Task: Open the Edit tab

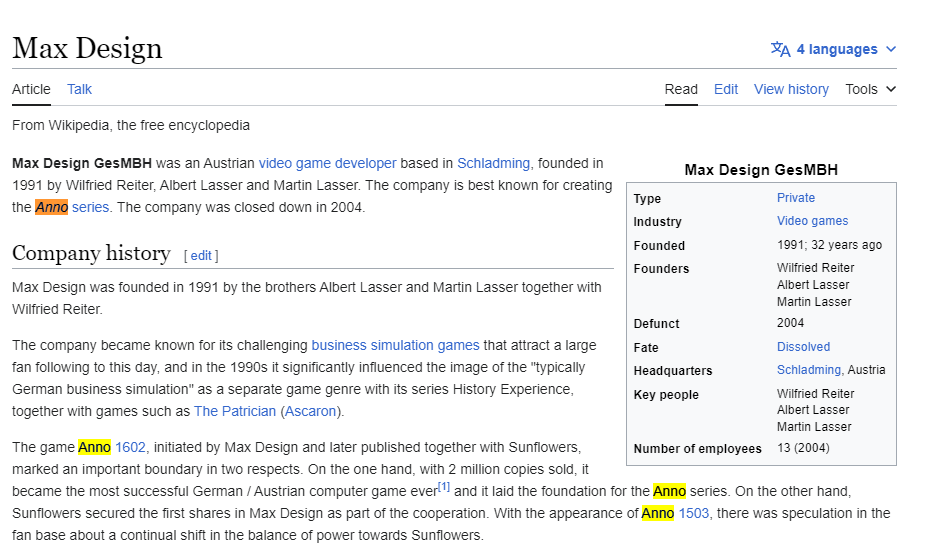Action: 726,89
